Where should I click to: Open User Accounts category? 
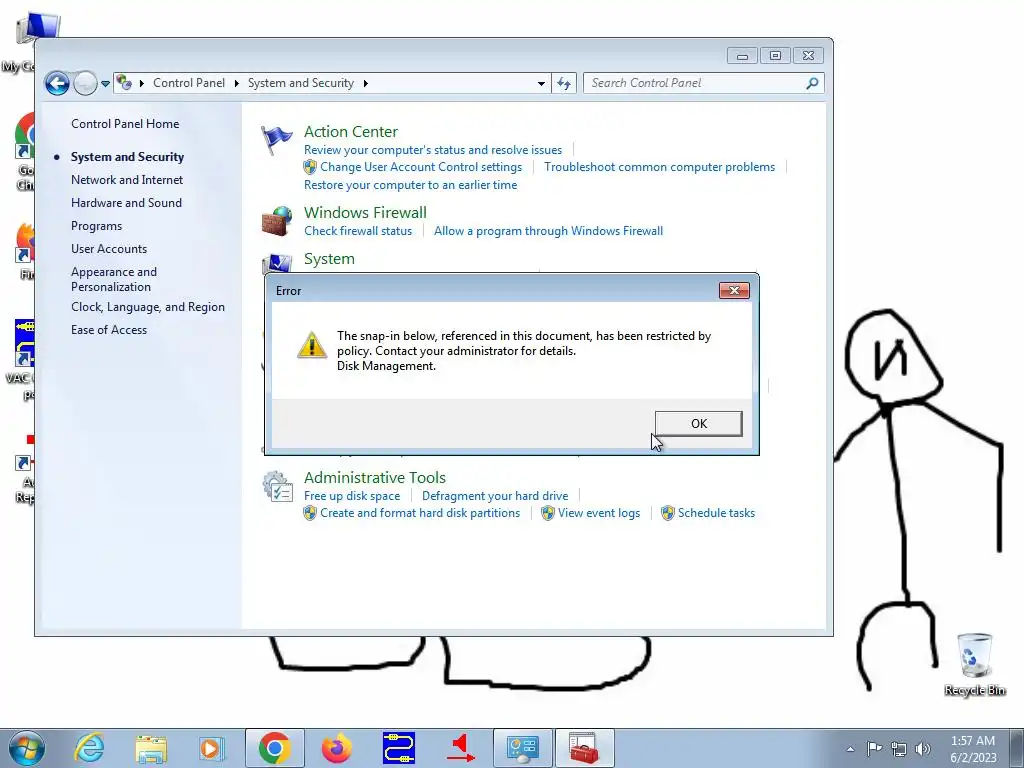pos(109,249)
